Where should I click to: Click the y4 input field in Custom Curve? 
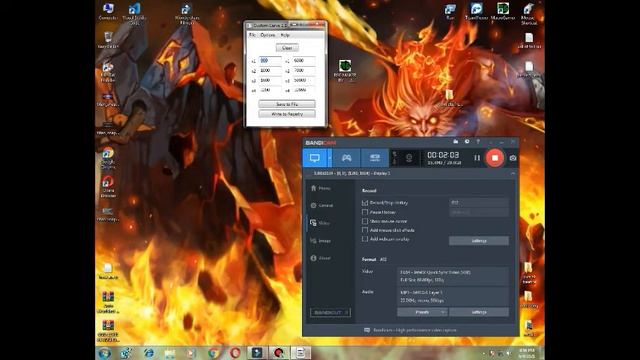pos(304,90)
